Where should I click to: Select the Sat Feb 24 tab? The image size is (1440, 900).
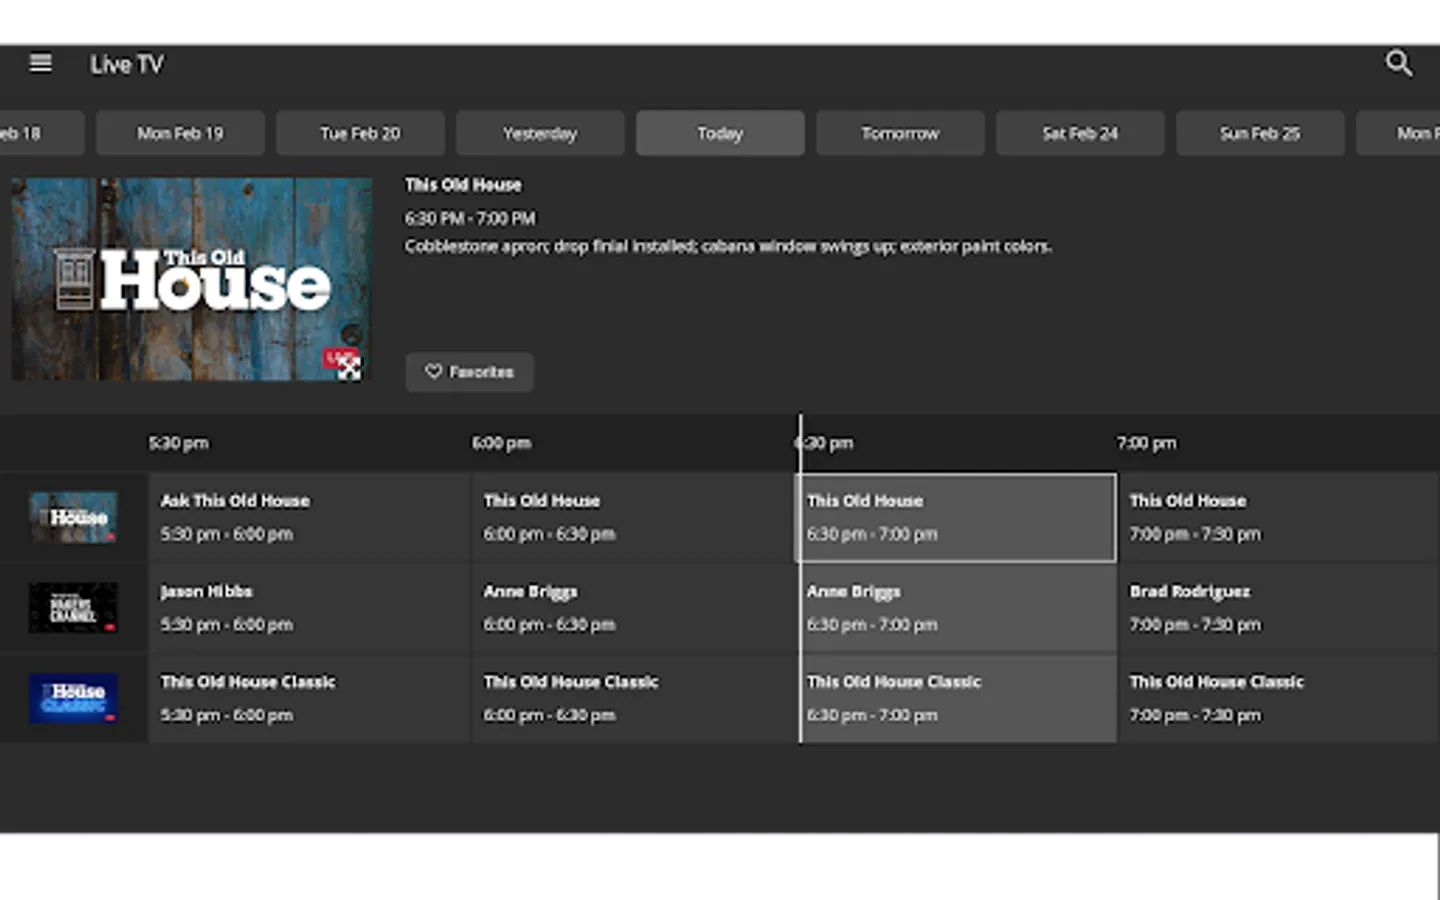[x=1079, y=132]
